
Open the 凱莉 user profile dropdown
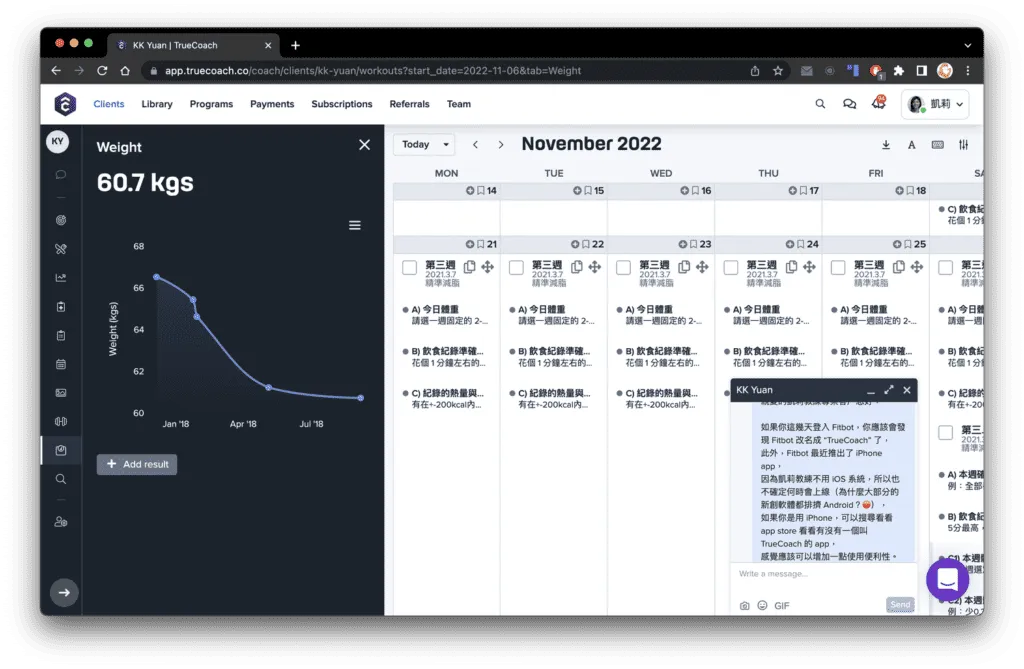936,104
